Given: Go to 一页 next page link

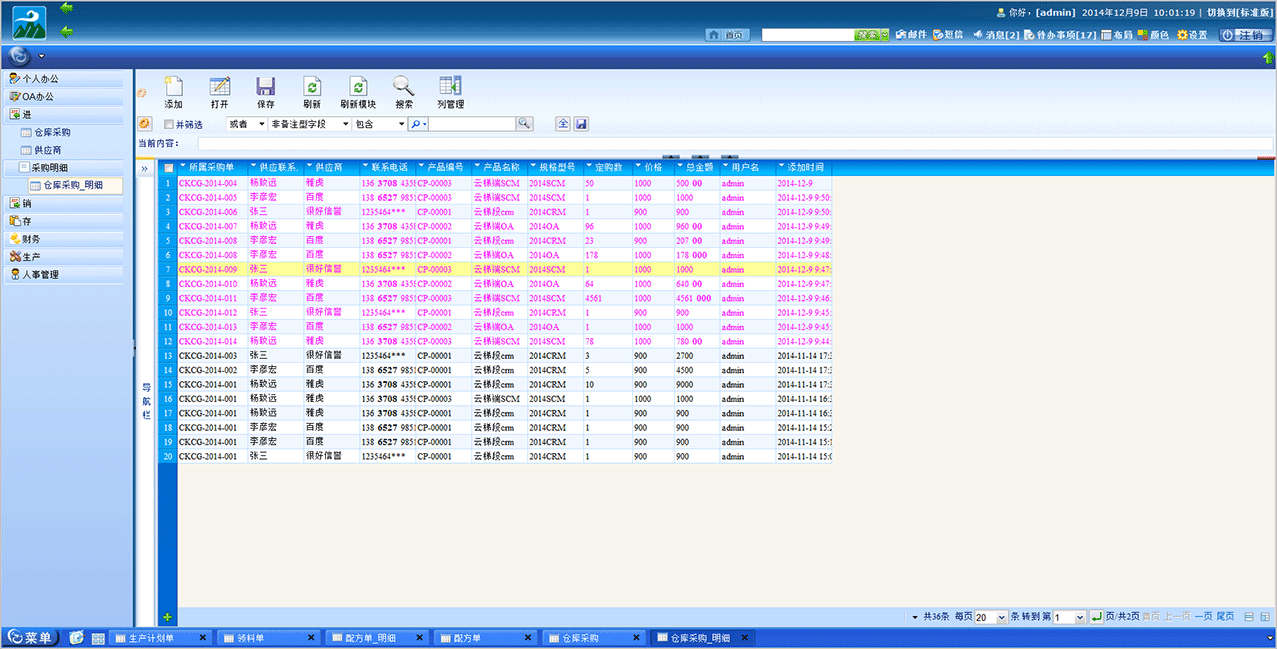Looking at the screenshot, I should (1203, 617).
